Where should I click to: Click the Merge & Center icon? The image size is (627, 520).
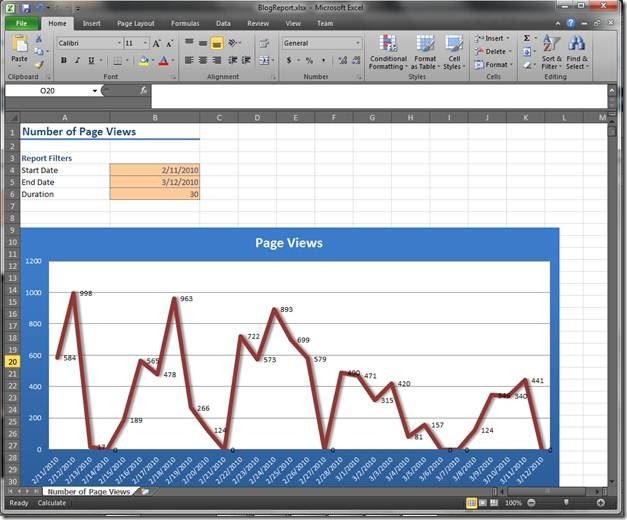(264, 60)
